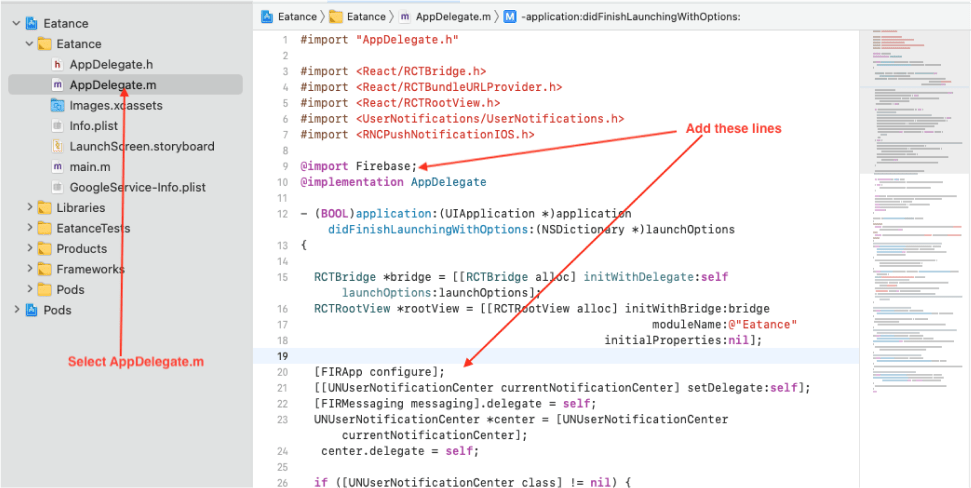Viewport: 971px width, 488px height.
Task: Click the GoogleService-Info.plist file icon
Action: click(58, 187)
